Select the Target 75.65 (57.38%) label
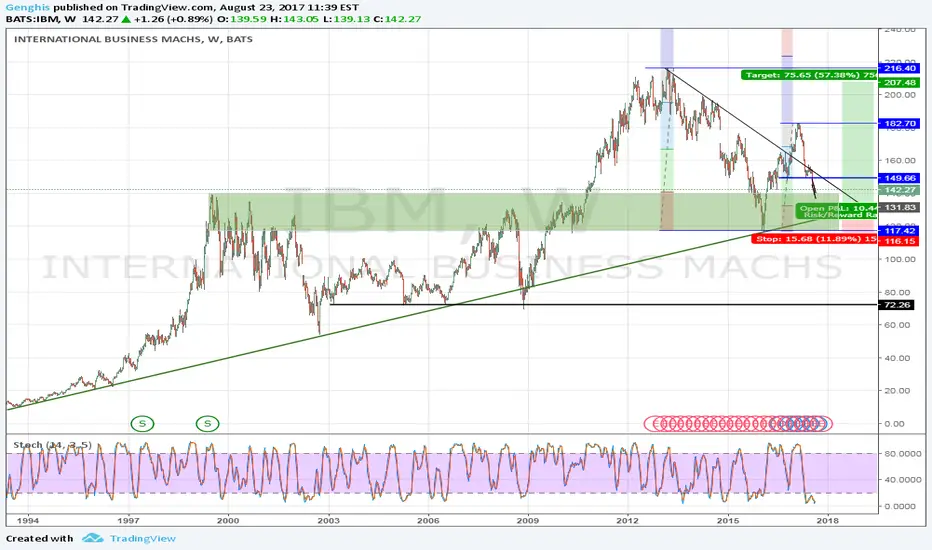This screenshot has width=932, height=550. tap(808, 75)
